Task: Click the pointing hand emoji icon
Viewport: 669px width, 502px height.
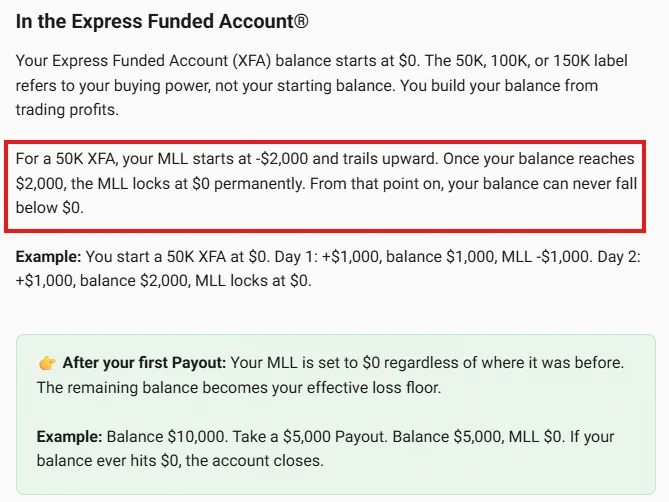Action: pyautogui.click(x=47, y=363)
